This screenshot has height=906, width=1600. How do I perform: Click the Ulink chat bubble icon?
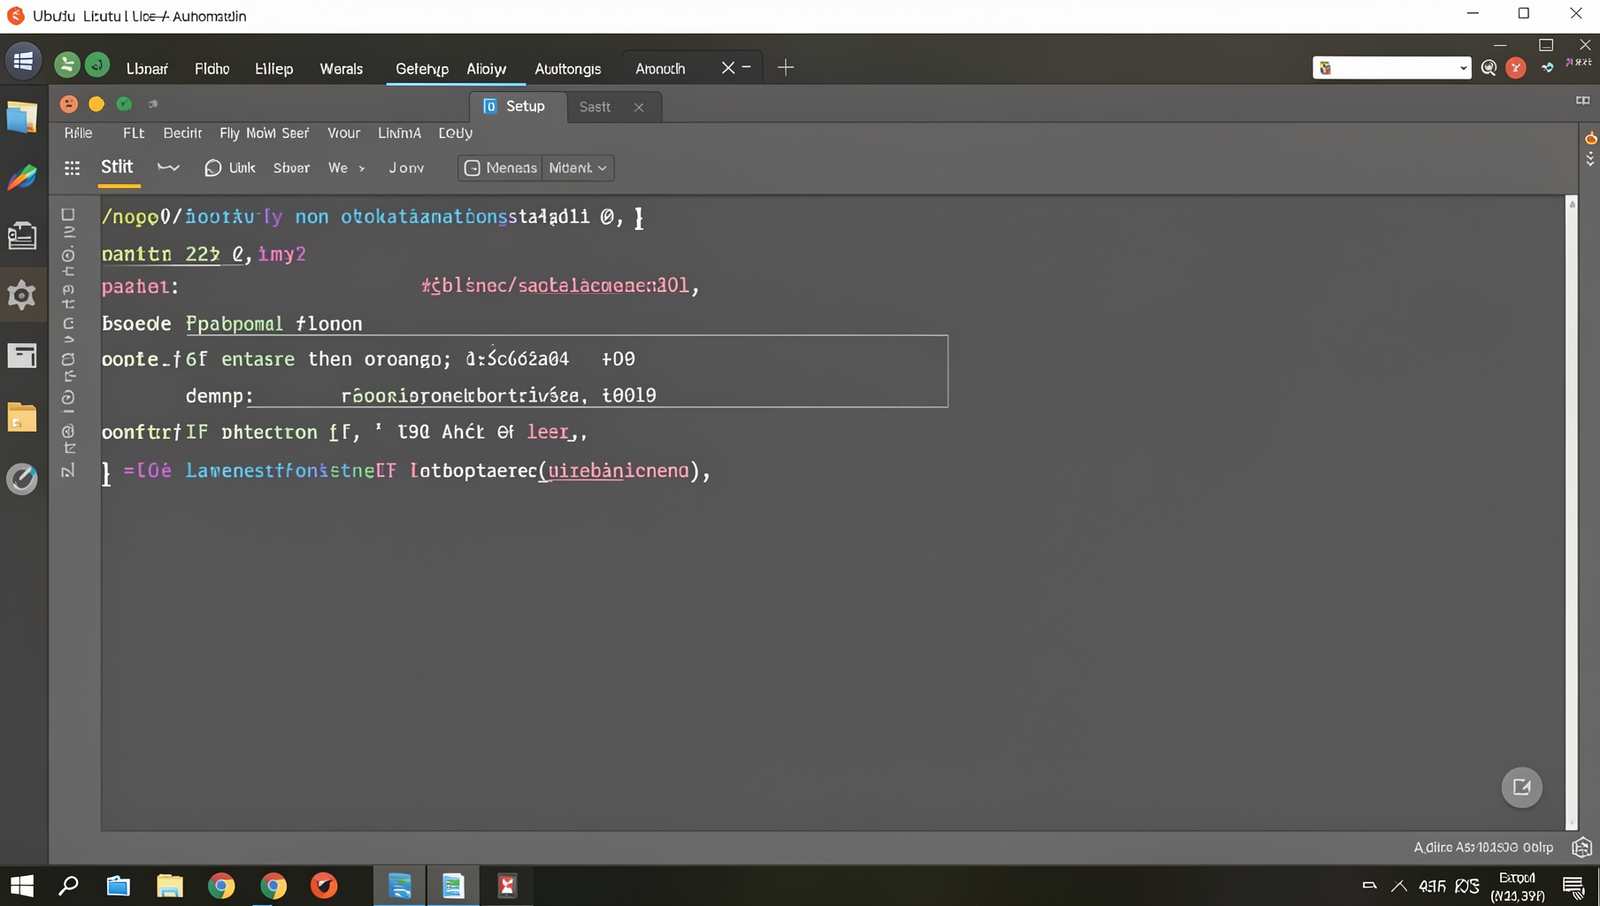213,168
